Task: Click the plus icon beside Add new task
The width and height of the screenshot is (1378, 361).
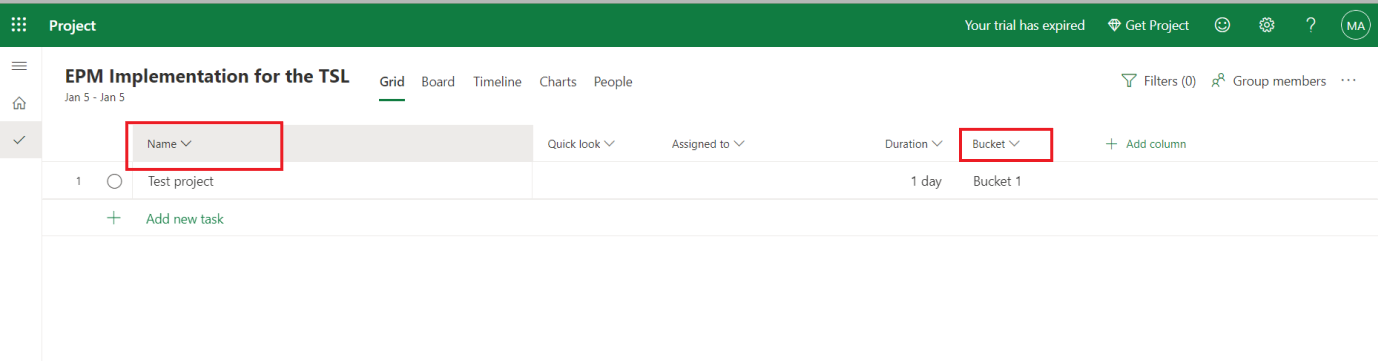Action: [114, 218]
